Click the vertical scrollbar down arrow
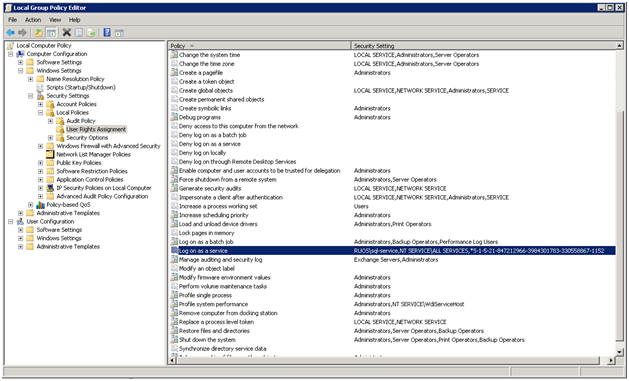 click(619, 352)
